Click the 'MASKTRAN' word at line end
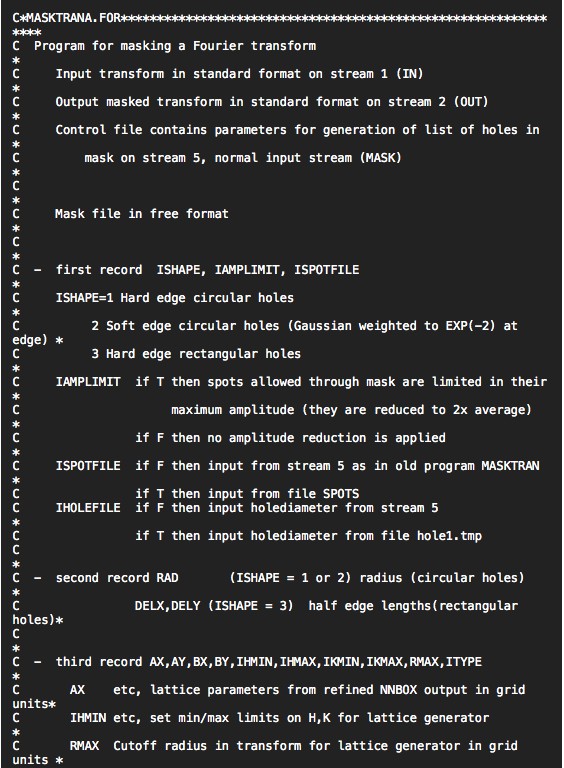Image resolution: width=564 pixels, height=768 pixels. 510,465
